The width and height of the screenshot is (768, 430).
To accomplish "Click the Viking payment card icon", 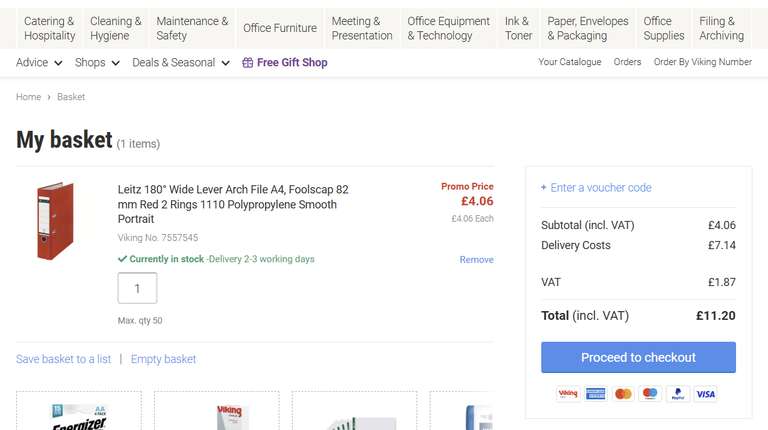I will (x=568, y=394).
